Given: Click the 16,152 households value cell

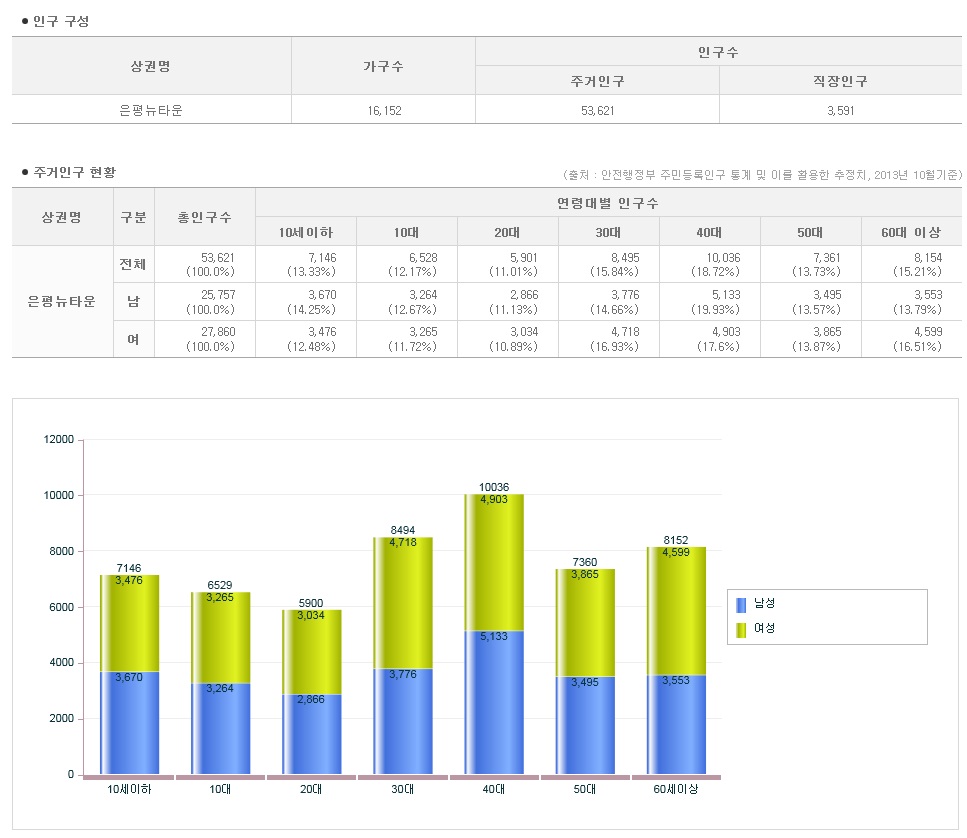Looking at the screenshot, I should (x=383, y=110).
